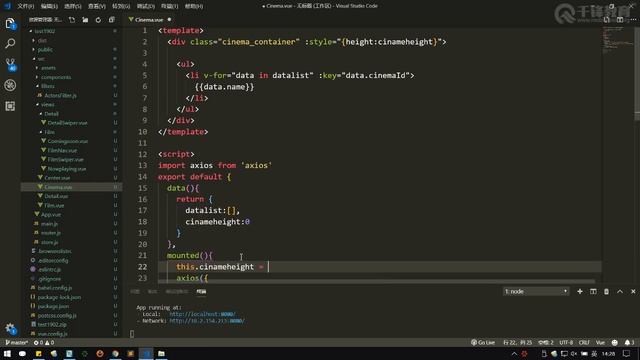Image resolution: width=640 pixels, height=360 pixels.
Task: Open the Manage gear in activity bar
Action: pyautogui.click(x=10, y=328)
